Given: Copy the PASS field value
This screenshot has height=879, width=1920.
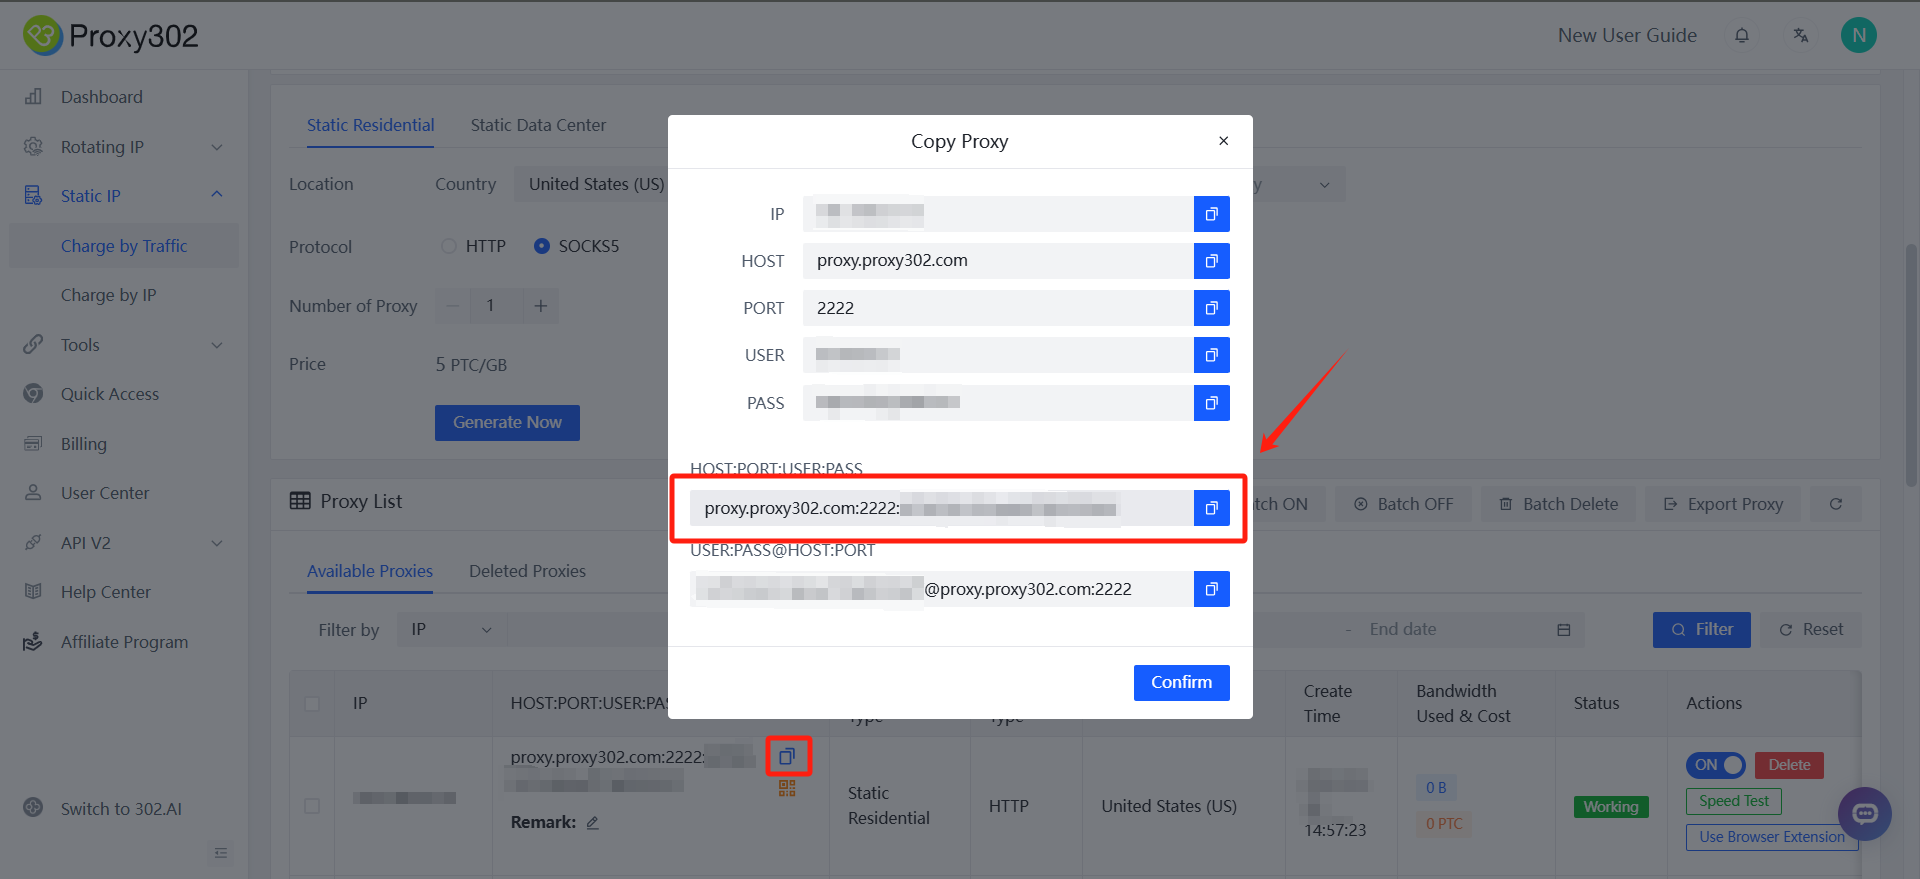Looking at the screenshot, I should (1211, 403).
